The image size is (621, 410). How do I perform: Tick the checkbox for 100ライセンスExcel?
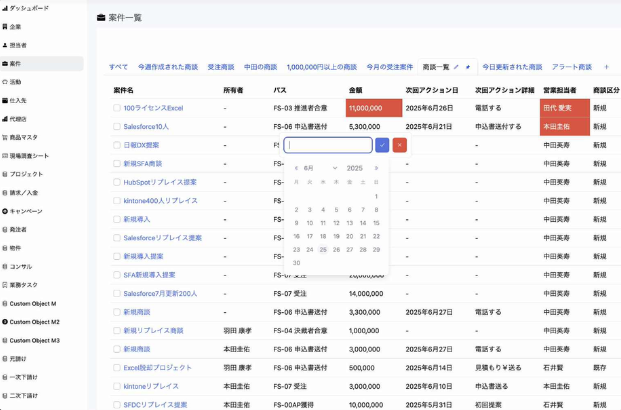point(117,108)
